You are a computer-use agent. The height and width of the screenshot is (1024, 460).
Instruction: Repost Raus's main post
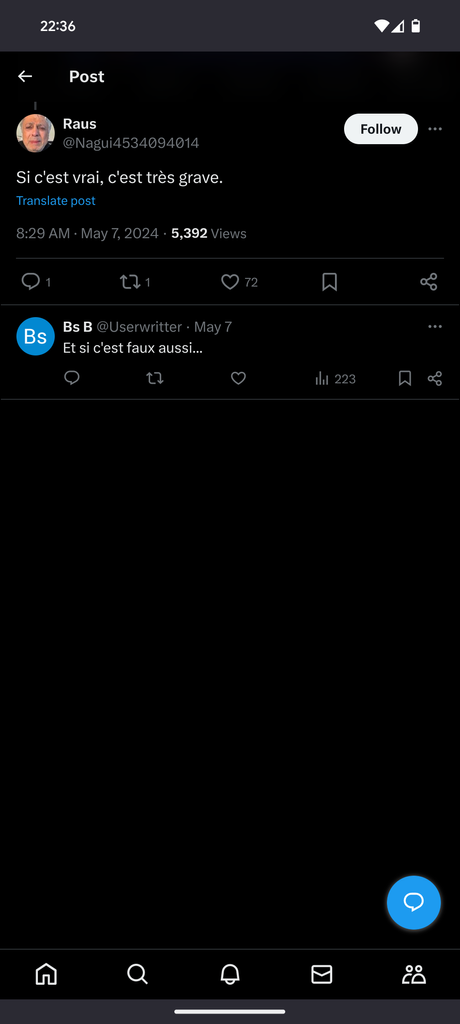[129, 281]
